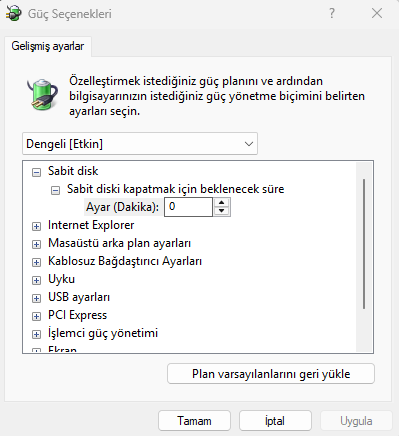
Task: Collapse Sabit diski kapatmak için beklenecek süre
Action: (x=55, y=190)
